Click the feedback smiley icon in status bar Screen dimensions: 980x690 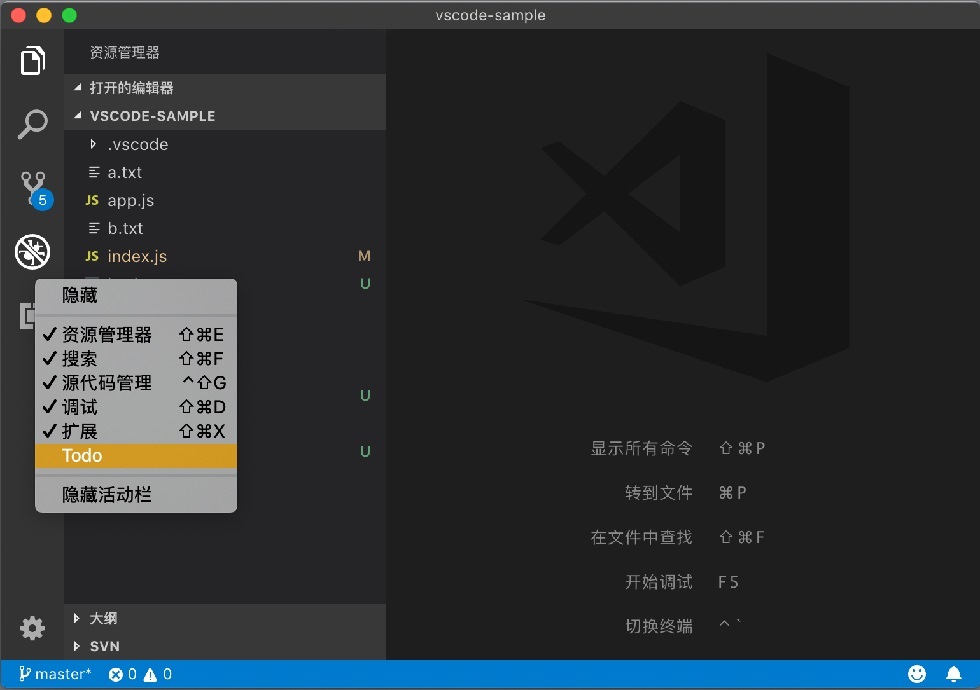coord(917,674)
